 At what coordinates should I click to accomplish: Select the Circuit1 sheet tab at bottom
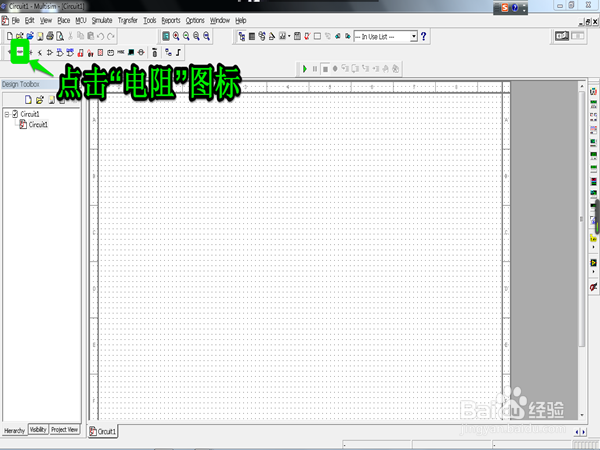point(103,431)
